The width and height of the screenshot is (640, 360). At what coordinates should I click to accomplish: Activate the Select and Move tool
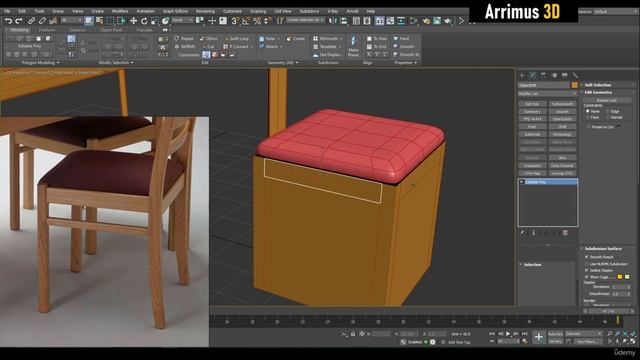pos(133,20)
